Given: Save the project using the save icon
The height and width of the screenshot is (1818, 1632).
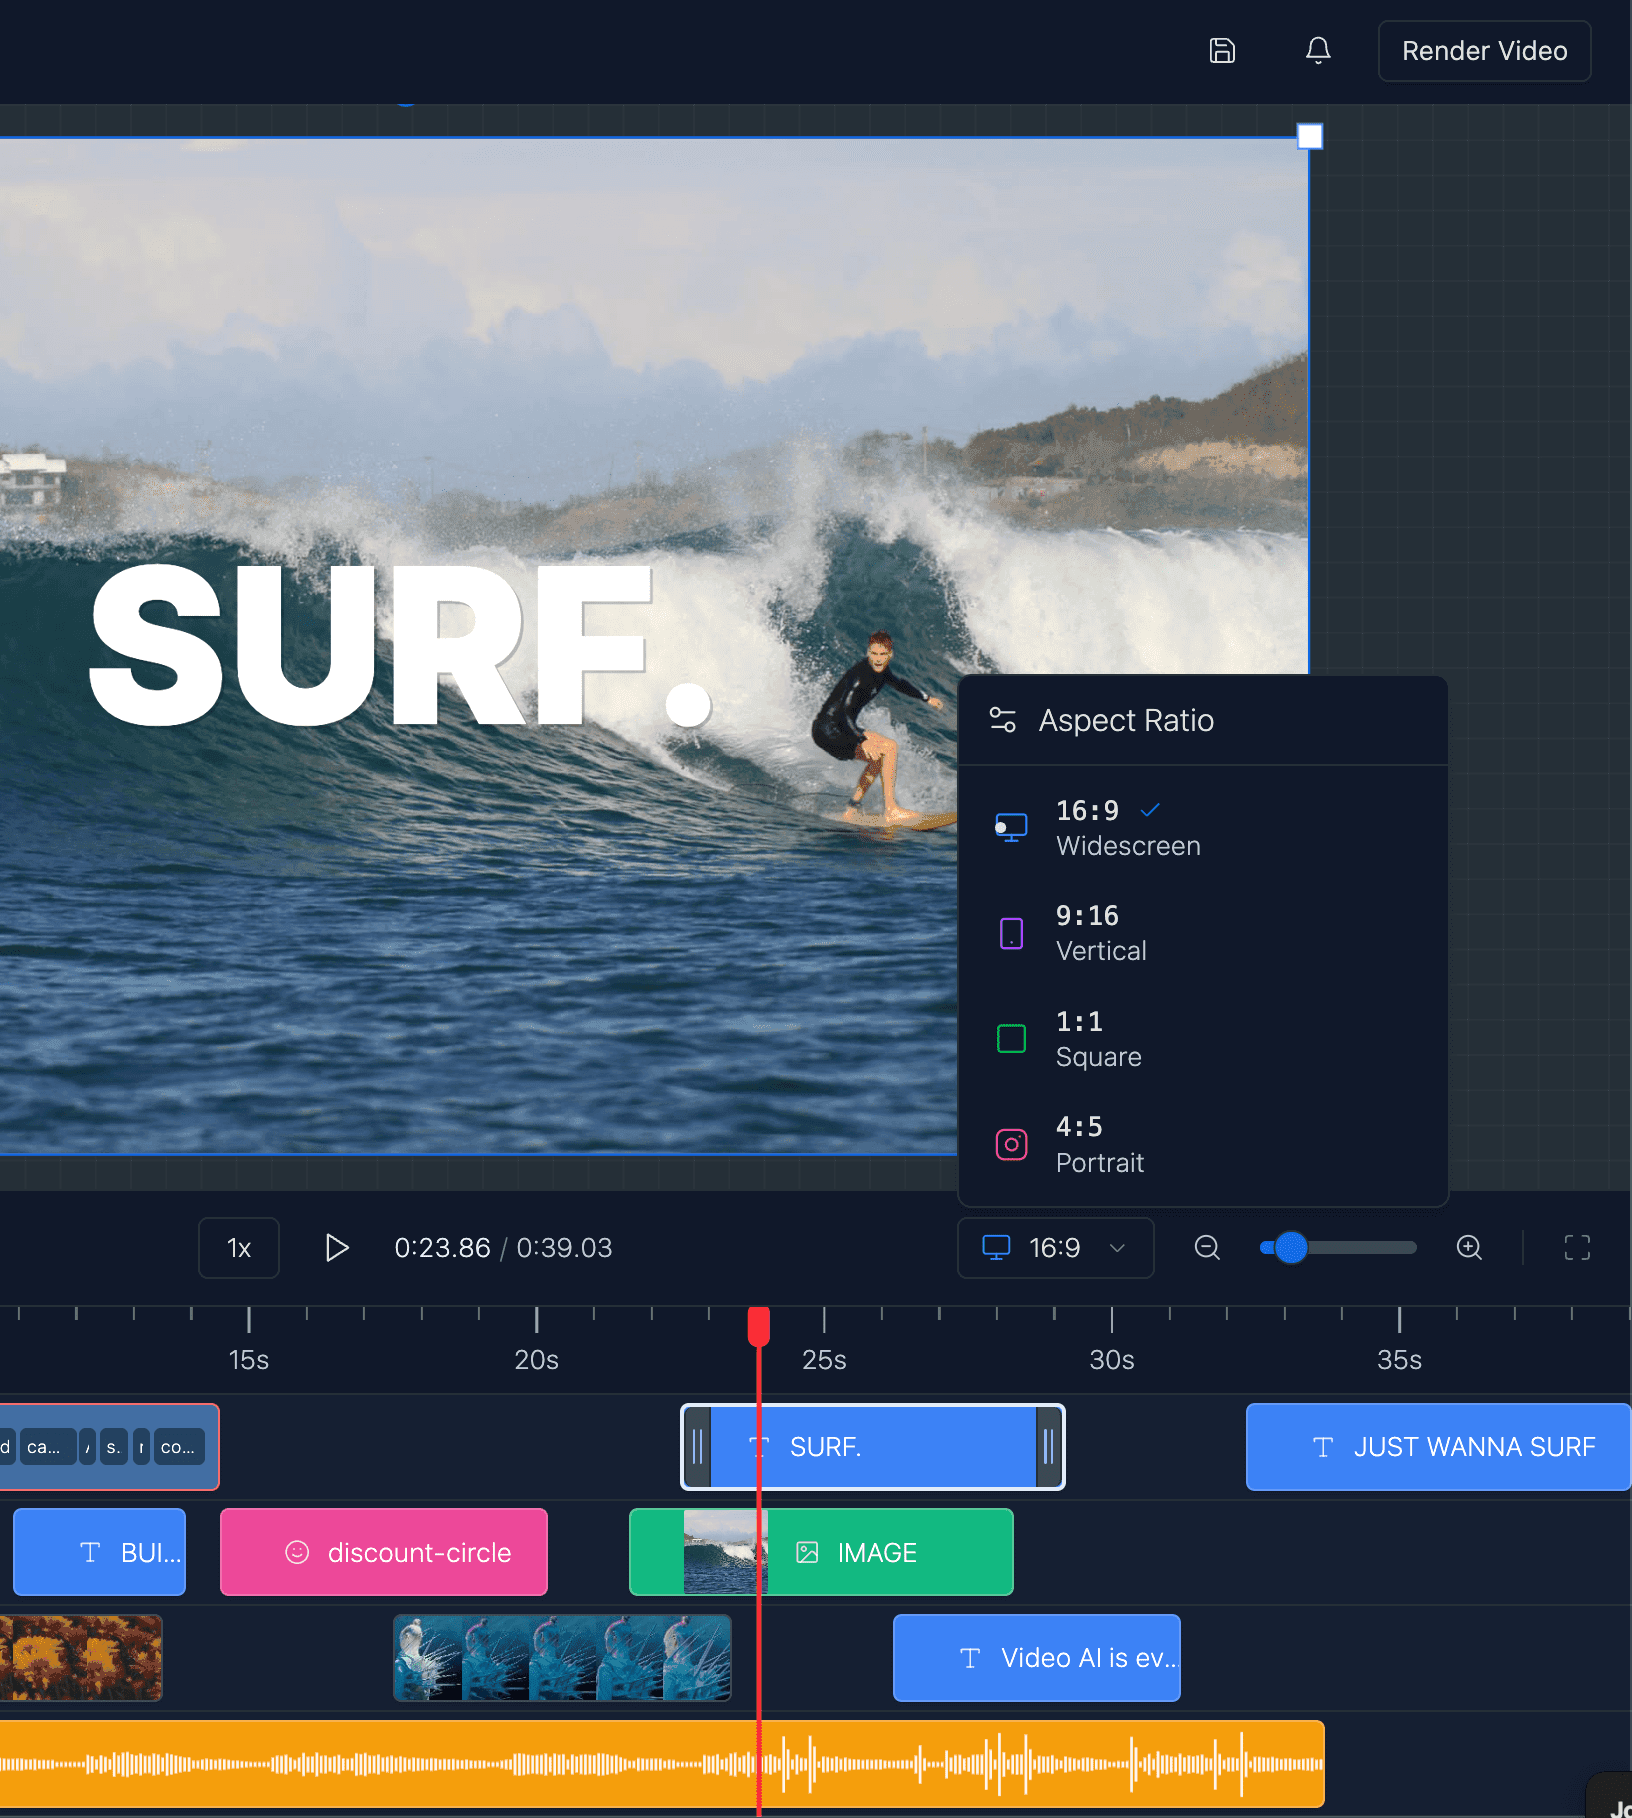Looking at the screenshot, I should point(1222,51).
